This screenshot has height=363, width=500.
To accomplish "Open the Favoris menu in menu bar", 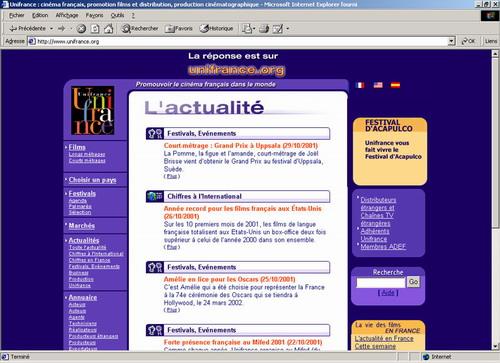I will coord(94,15).
